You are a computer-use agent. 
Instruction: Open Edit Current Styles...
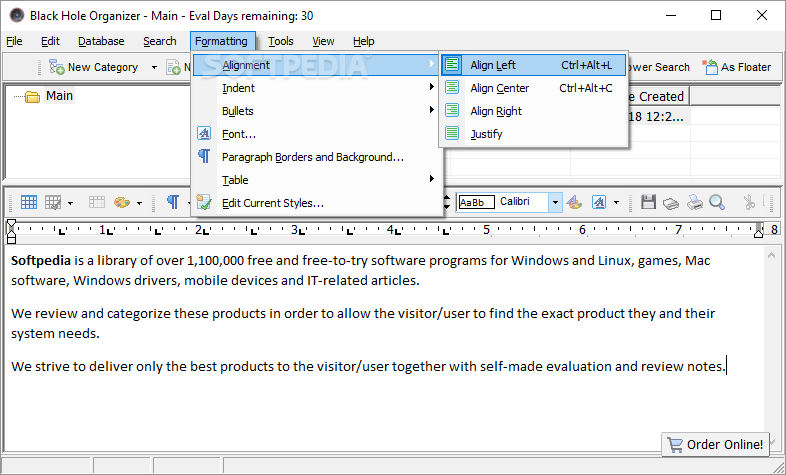pyautogui.click(x=316, y=203)
